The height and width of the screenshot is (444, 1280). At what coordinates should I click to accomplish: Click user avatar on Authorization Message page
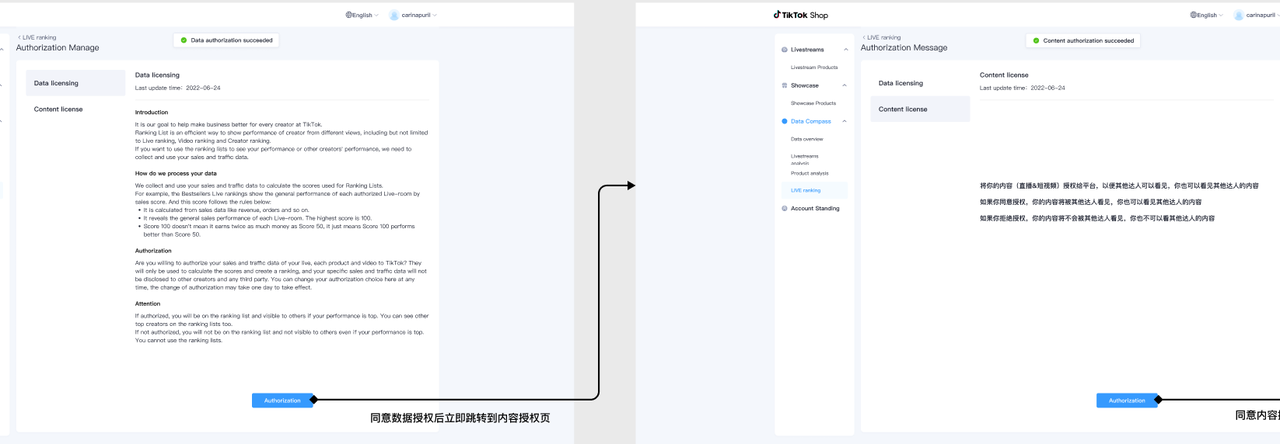pyautogui.click(x=1239, y=15)
